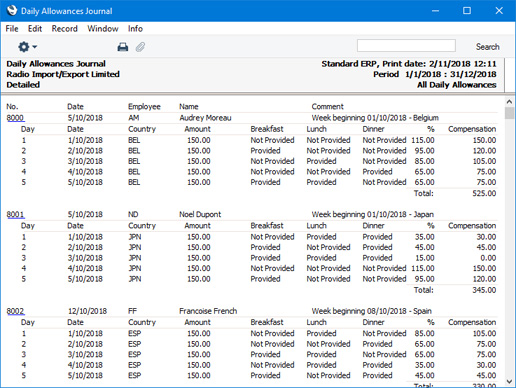Open the Info menu
This screenshot has width=516, height=388.
click(135, 29)
